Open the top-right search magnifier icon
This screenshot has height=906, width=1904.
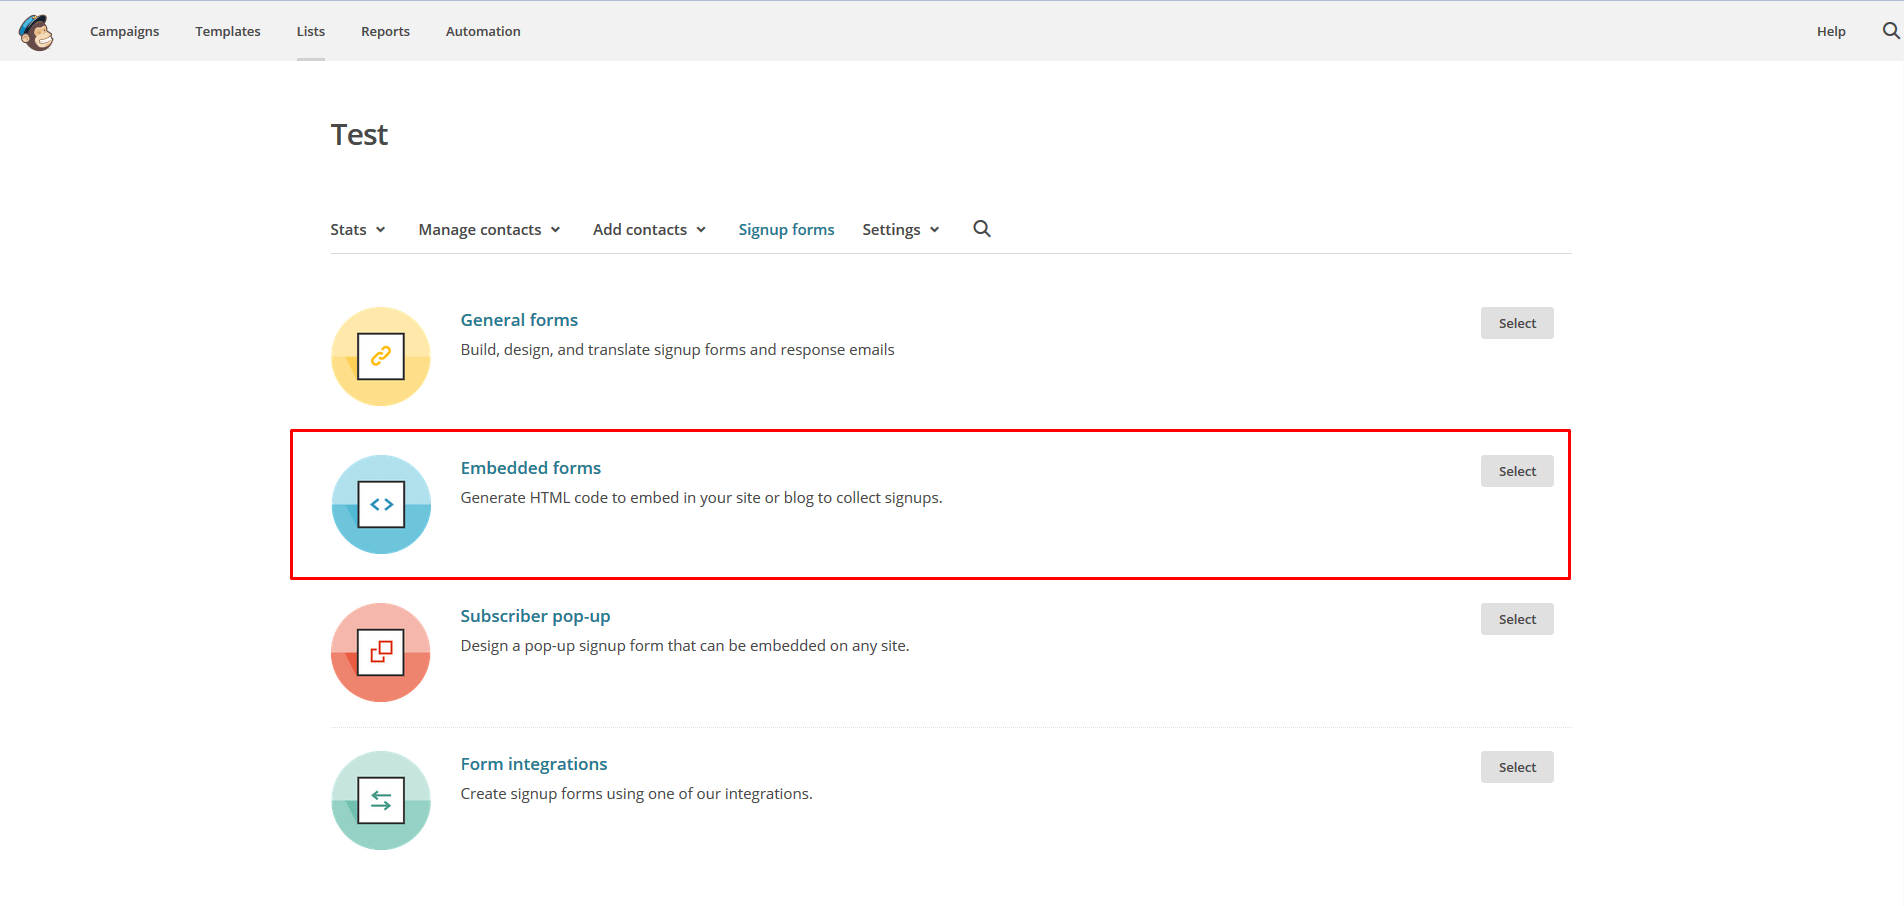[1890, 31]
